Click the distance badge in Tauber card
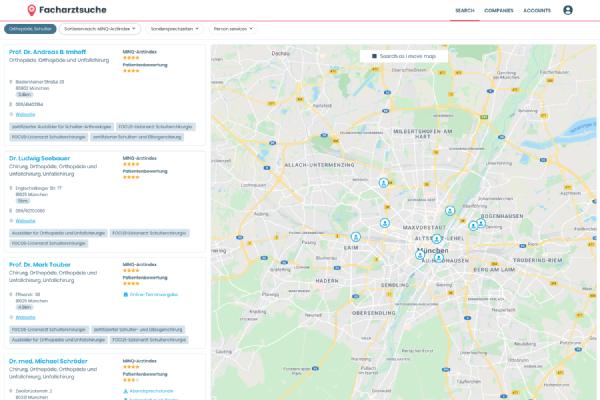600x400 pixels. coord(24,307)
